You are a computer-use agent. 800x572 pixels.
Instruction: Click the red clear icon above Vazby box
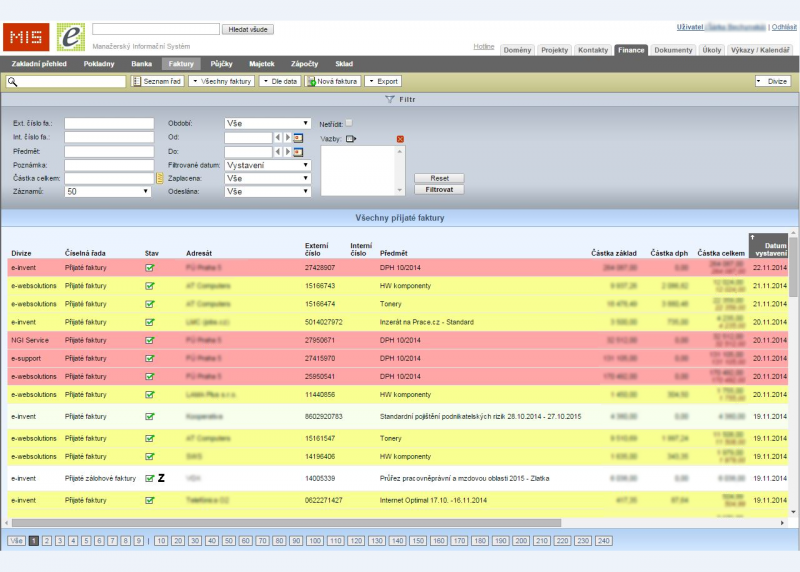[x=400, y=138]
